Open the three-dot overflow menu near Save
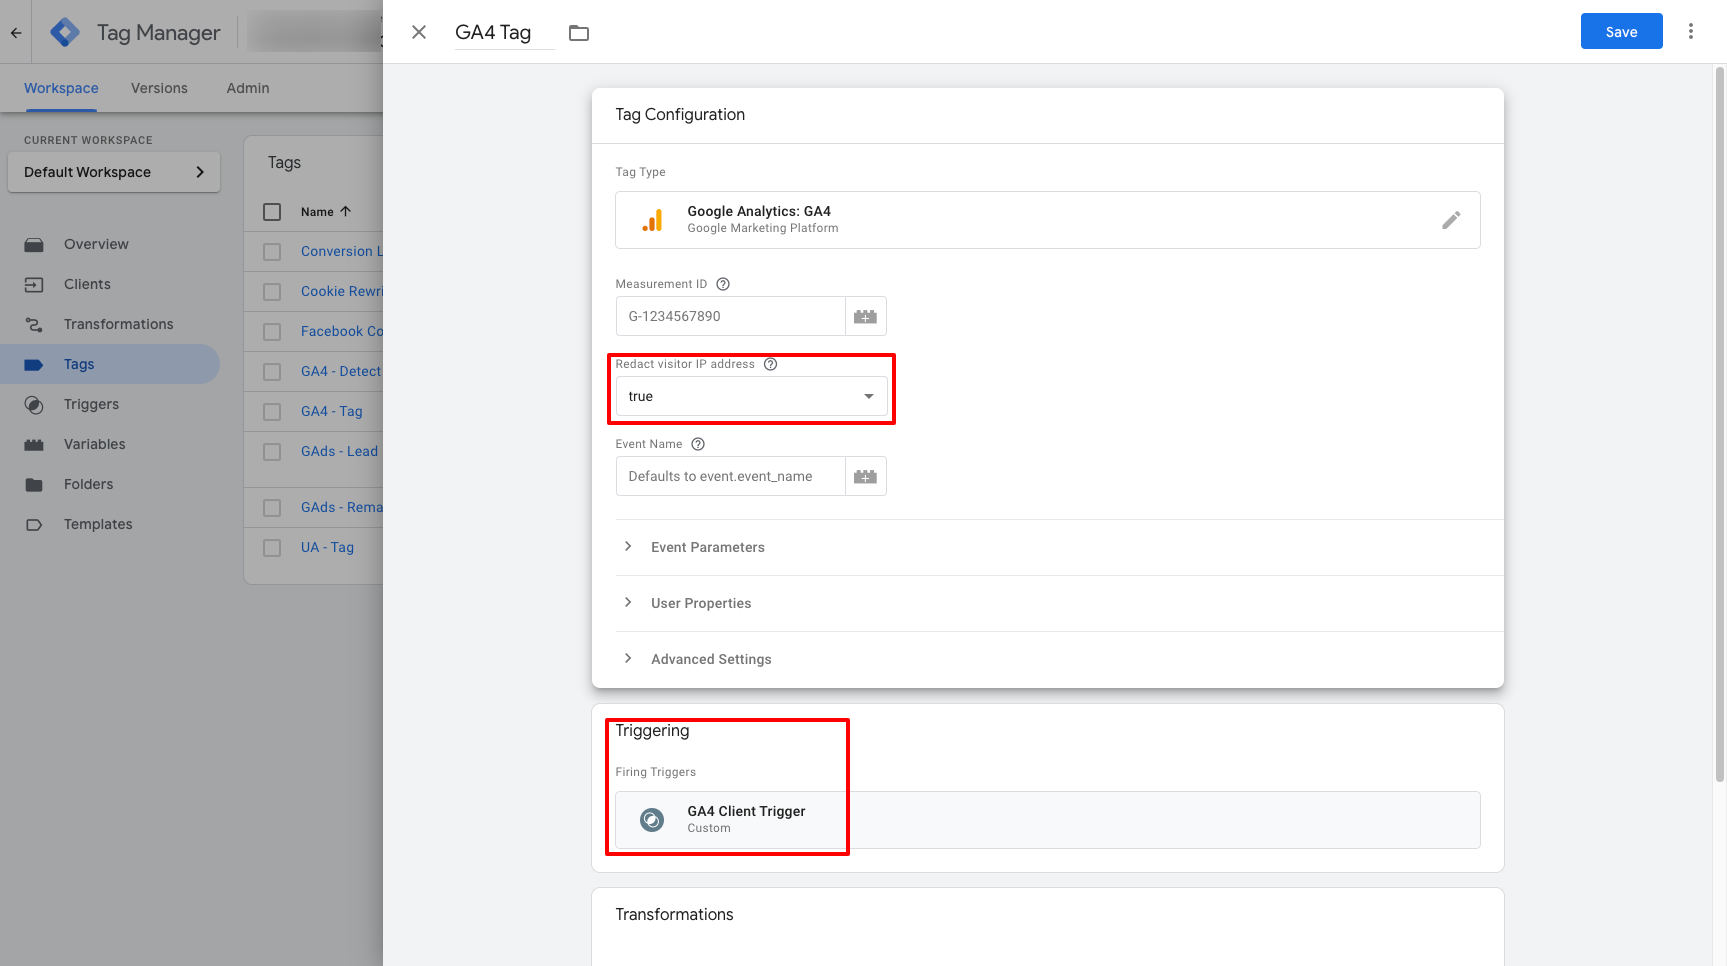The height and width of the screenshot is (966, 1727). pyautogui.click(x=1691, y=31)
